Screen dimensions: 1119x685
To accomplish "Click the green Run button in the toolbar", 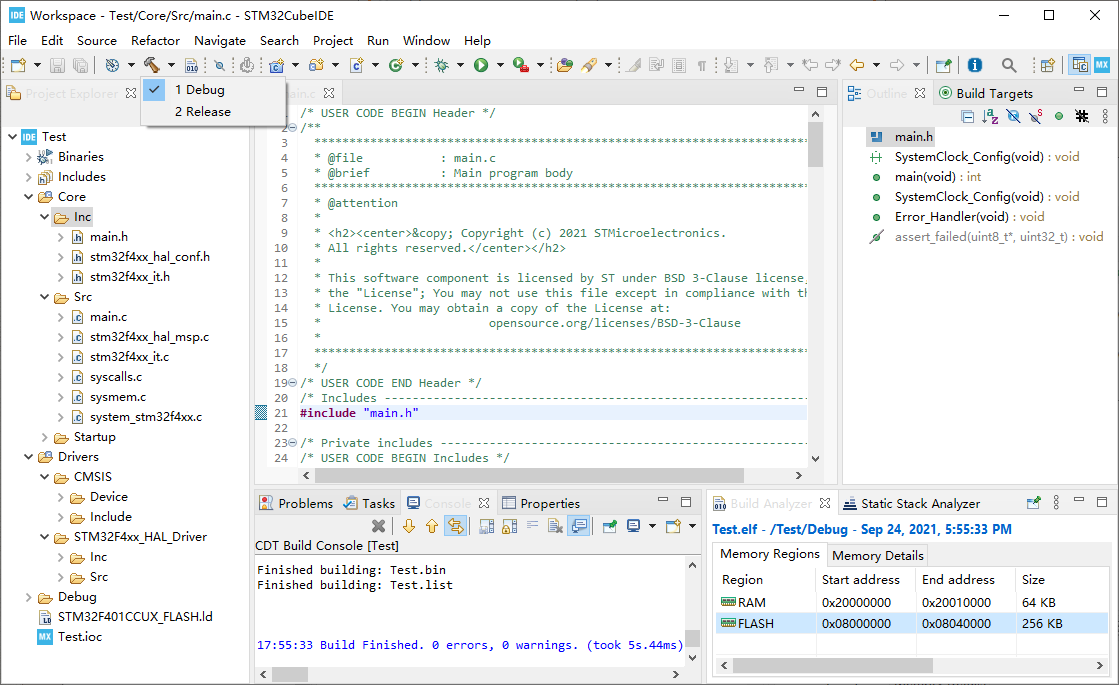I will pos(481,65).
